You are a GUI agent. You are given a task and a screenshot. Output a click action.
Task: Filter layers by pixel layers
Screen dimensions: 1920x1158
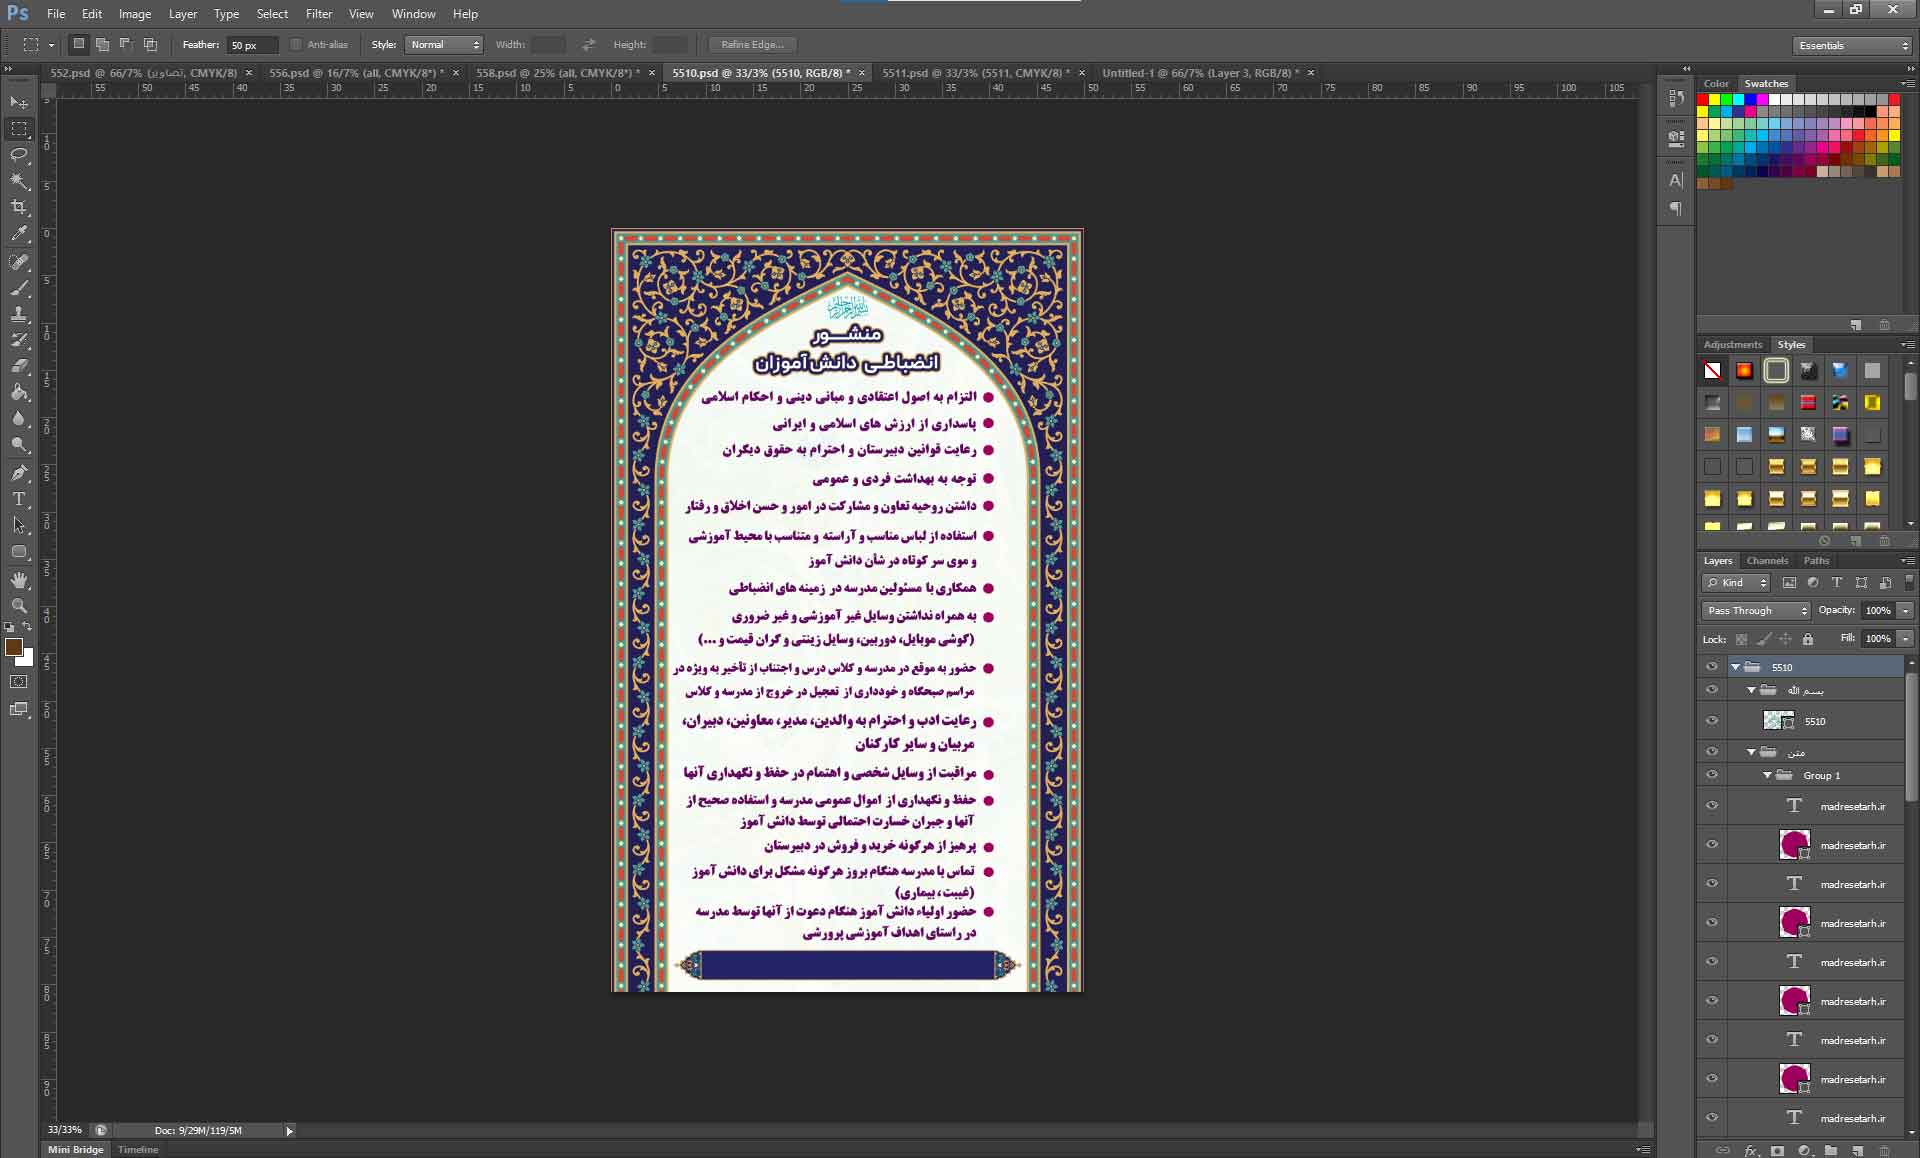(x=1789, y=583)
